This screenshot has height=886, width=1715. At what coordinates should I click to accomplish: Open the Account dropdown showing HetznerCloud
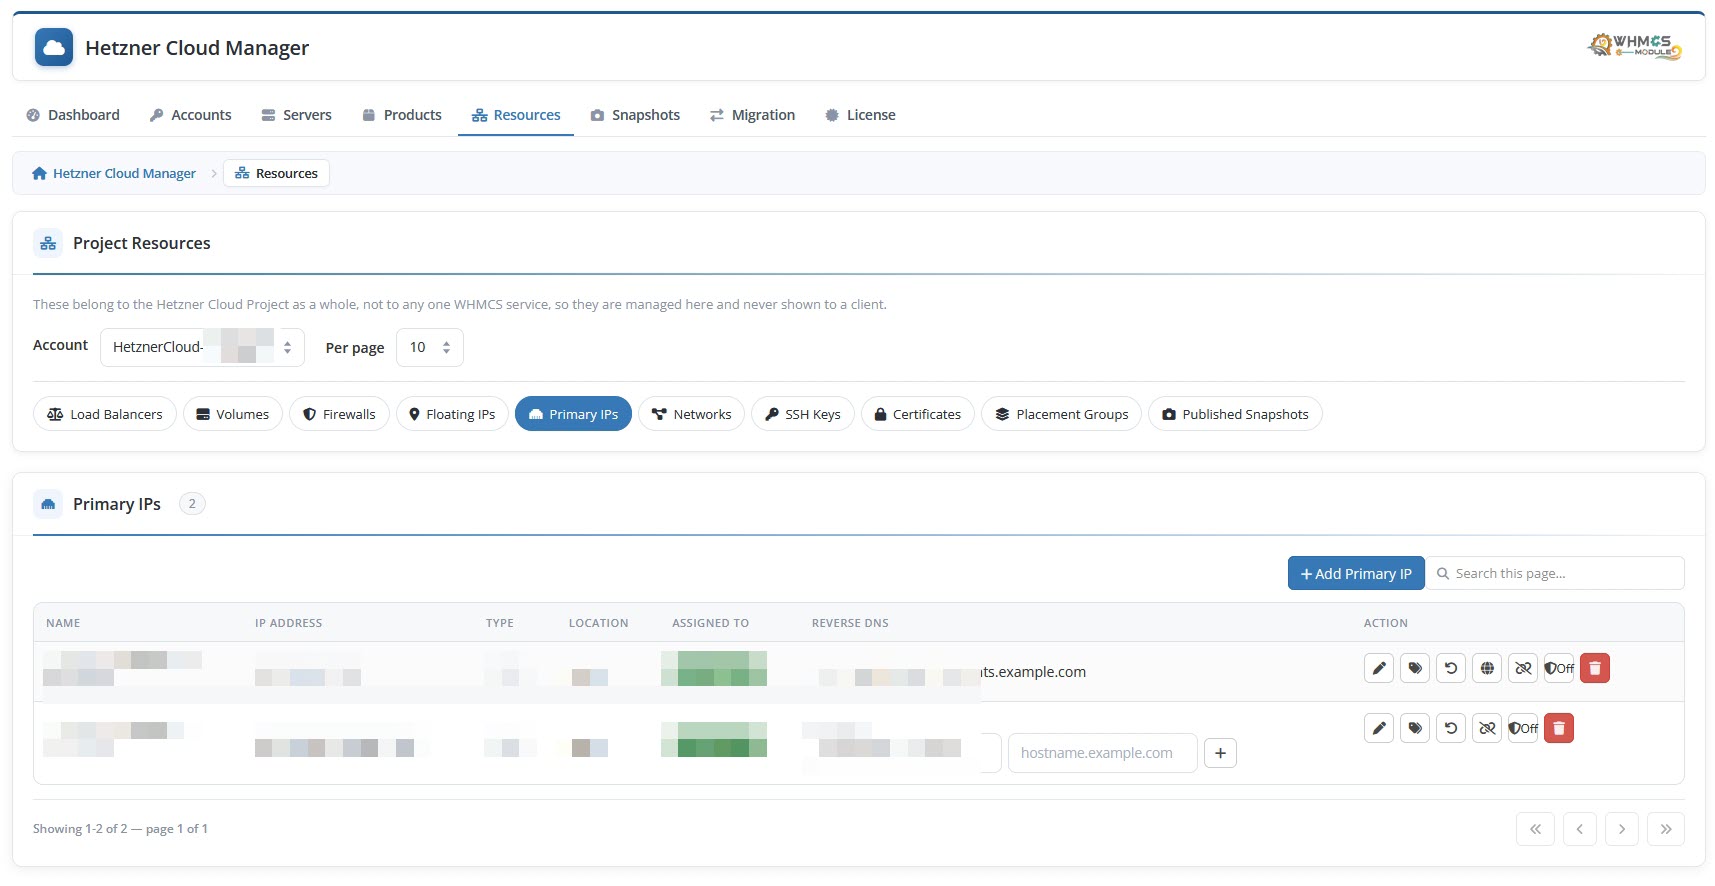[202, 347]
